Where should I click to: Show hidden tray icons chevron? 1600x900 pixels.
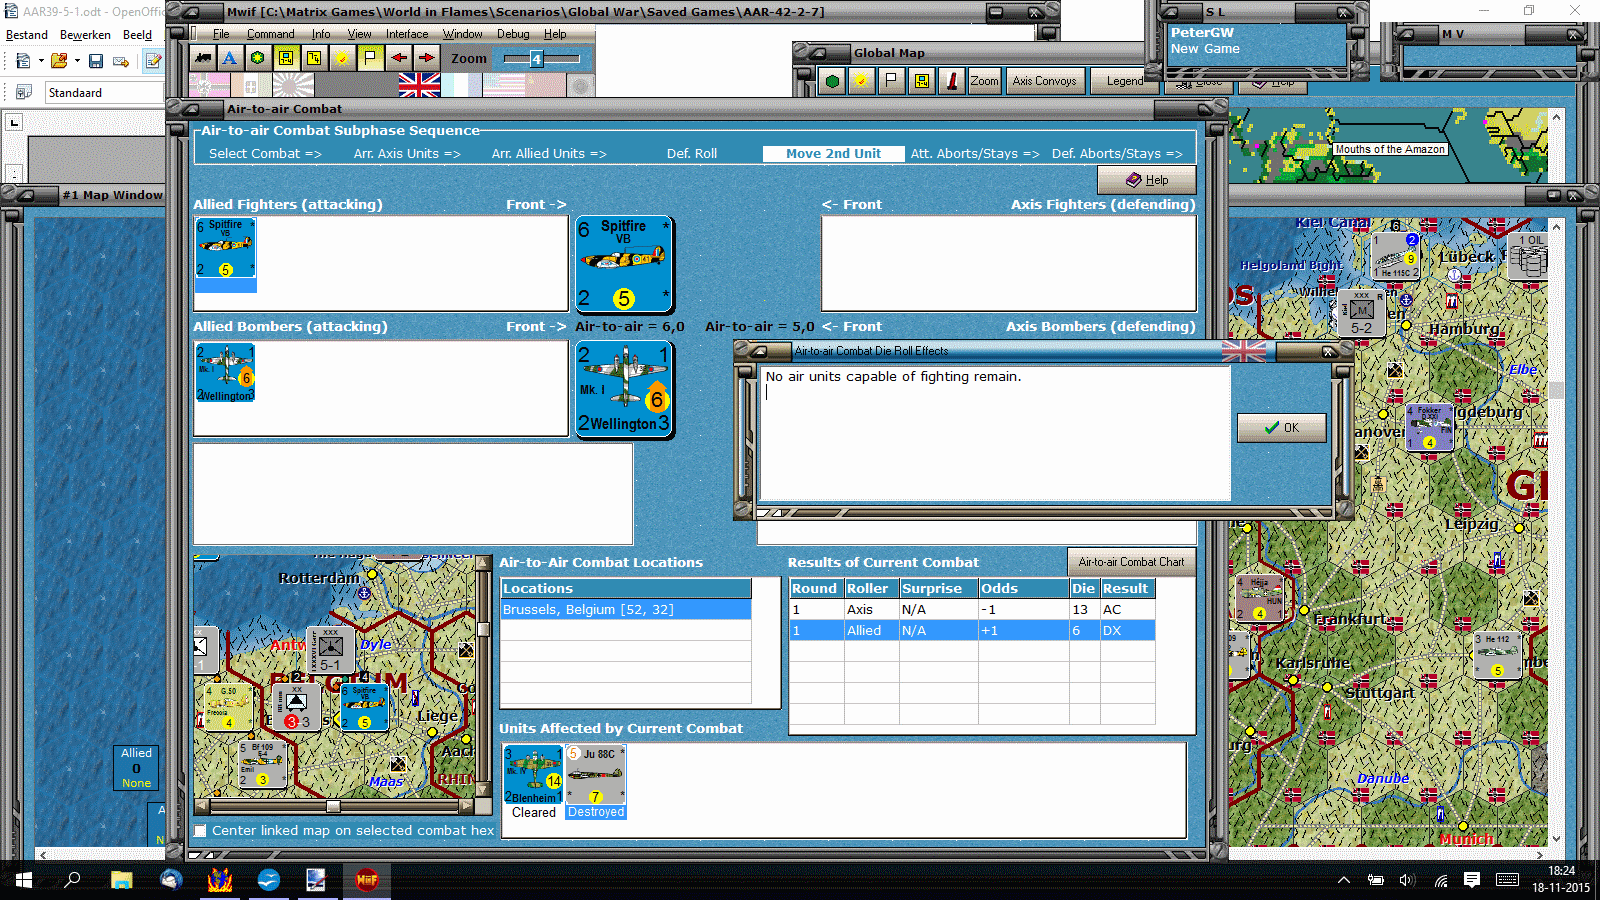(x=1344, y=880)
